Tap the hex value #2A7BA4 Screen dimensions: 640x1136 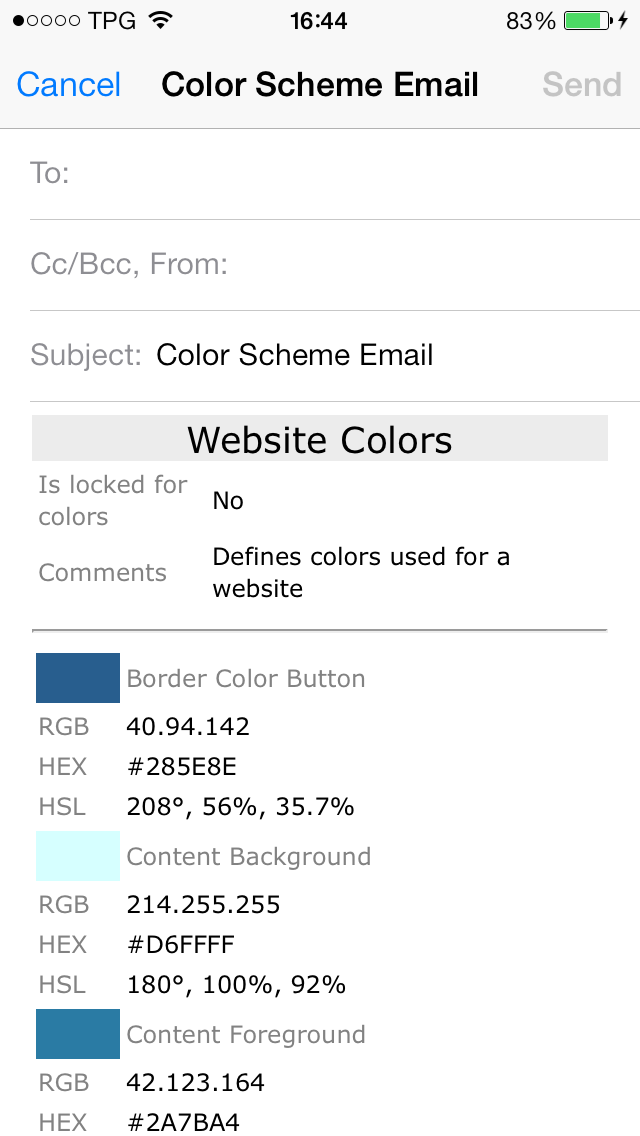183,1122
